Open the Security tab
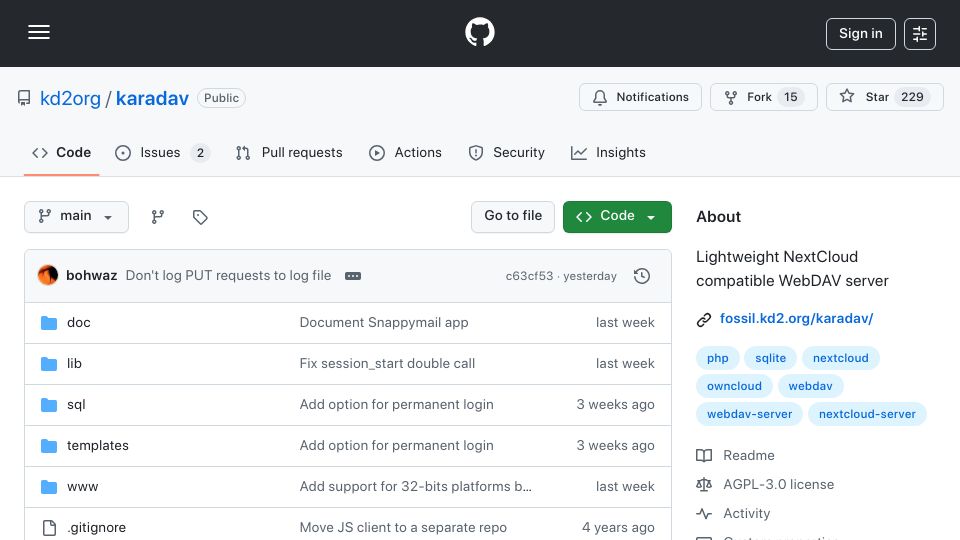The height and width of the screenshot is (540, 960). tap(506, 152)
